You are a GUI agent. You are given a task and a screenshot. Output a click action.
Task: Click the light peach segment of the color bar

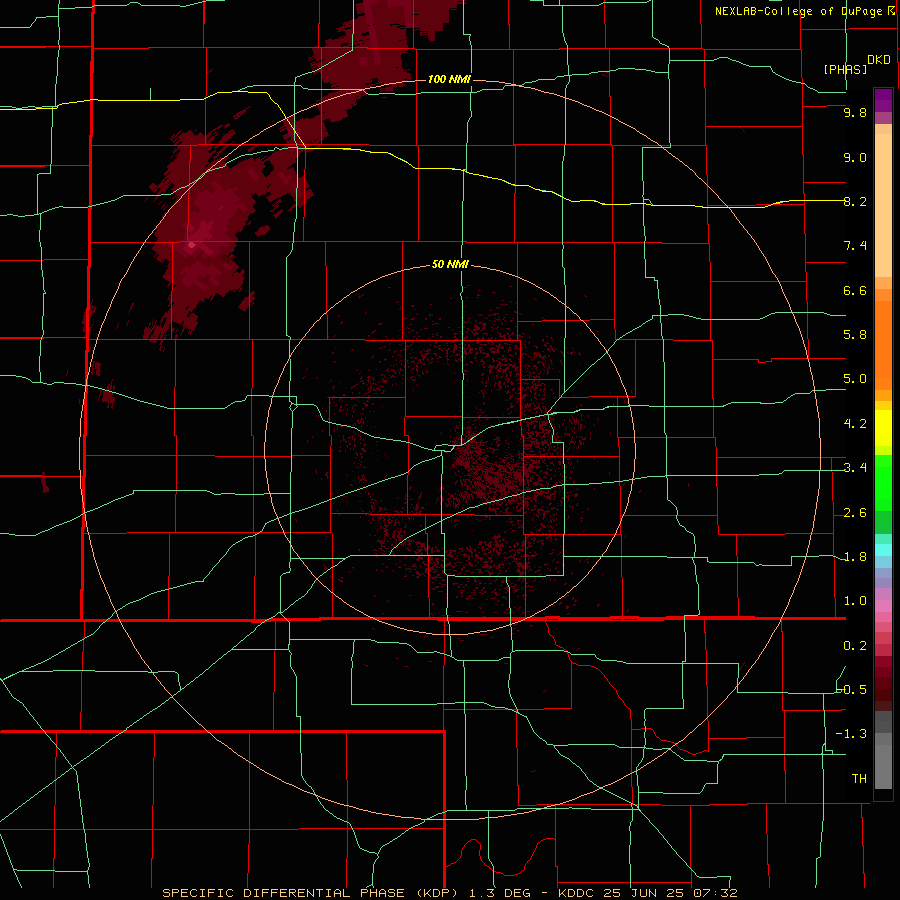click(883, 205)
